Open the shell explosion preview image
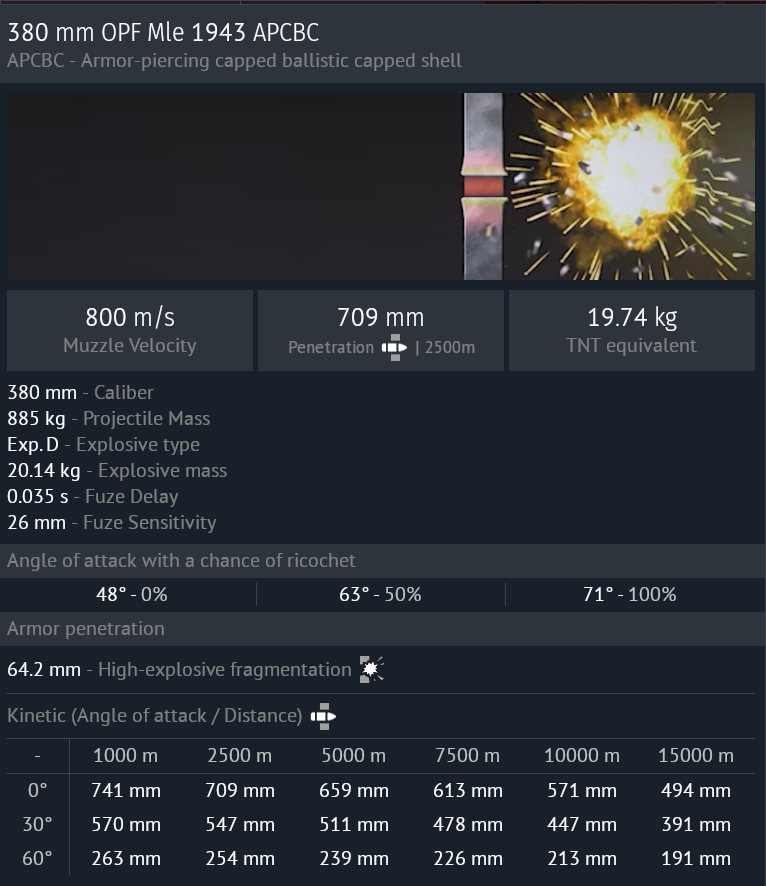The image size is (766, 886). (x=381, y=186)
